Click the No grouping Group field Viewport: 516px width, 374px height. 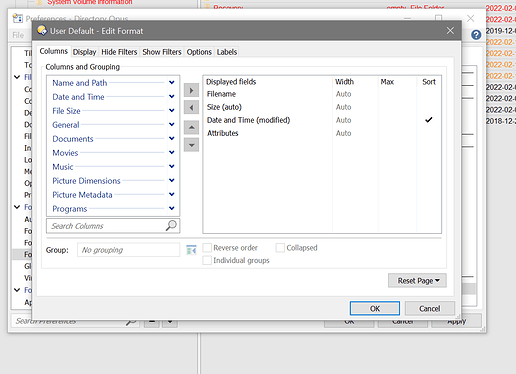(128, 250)
